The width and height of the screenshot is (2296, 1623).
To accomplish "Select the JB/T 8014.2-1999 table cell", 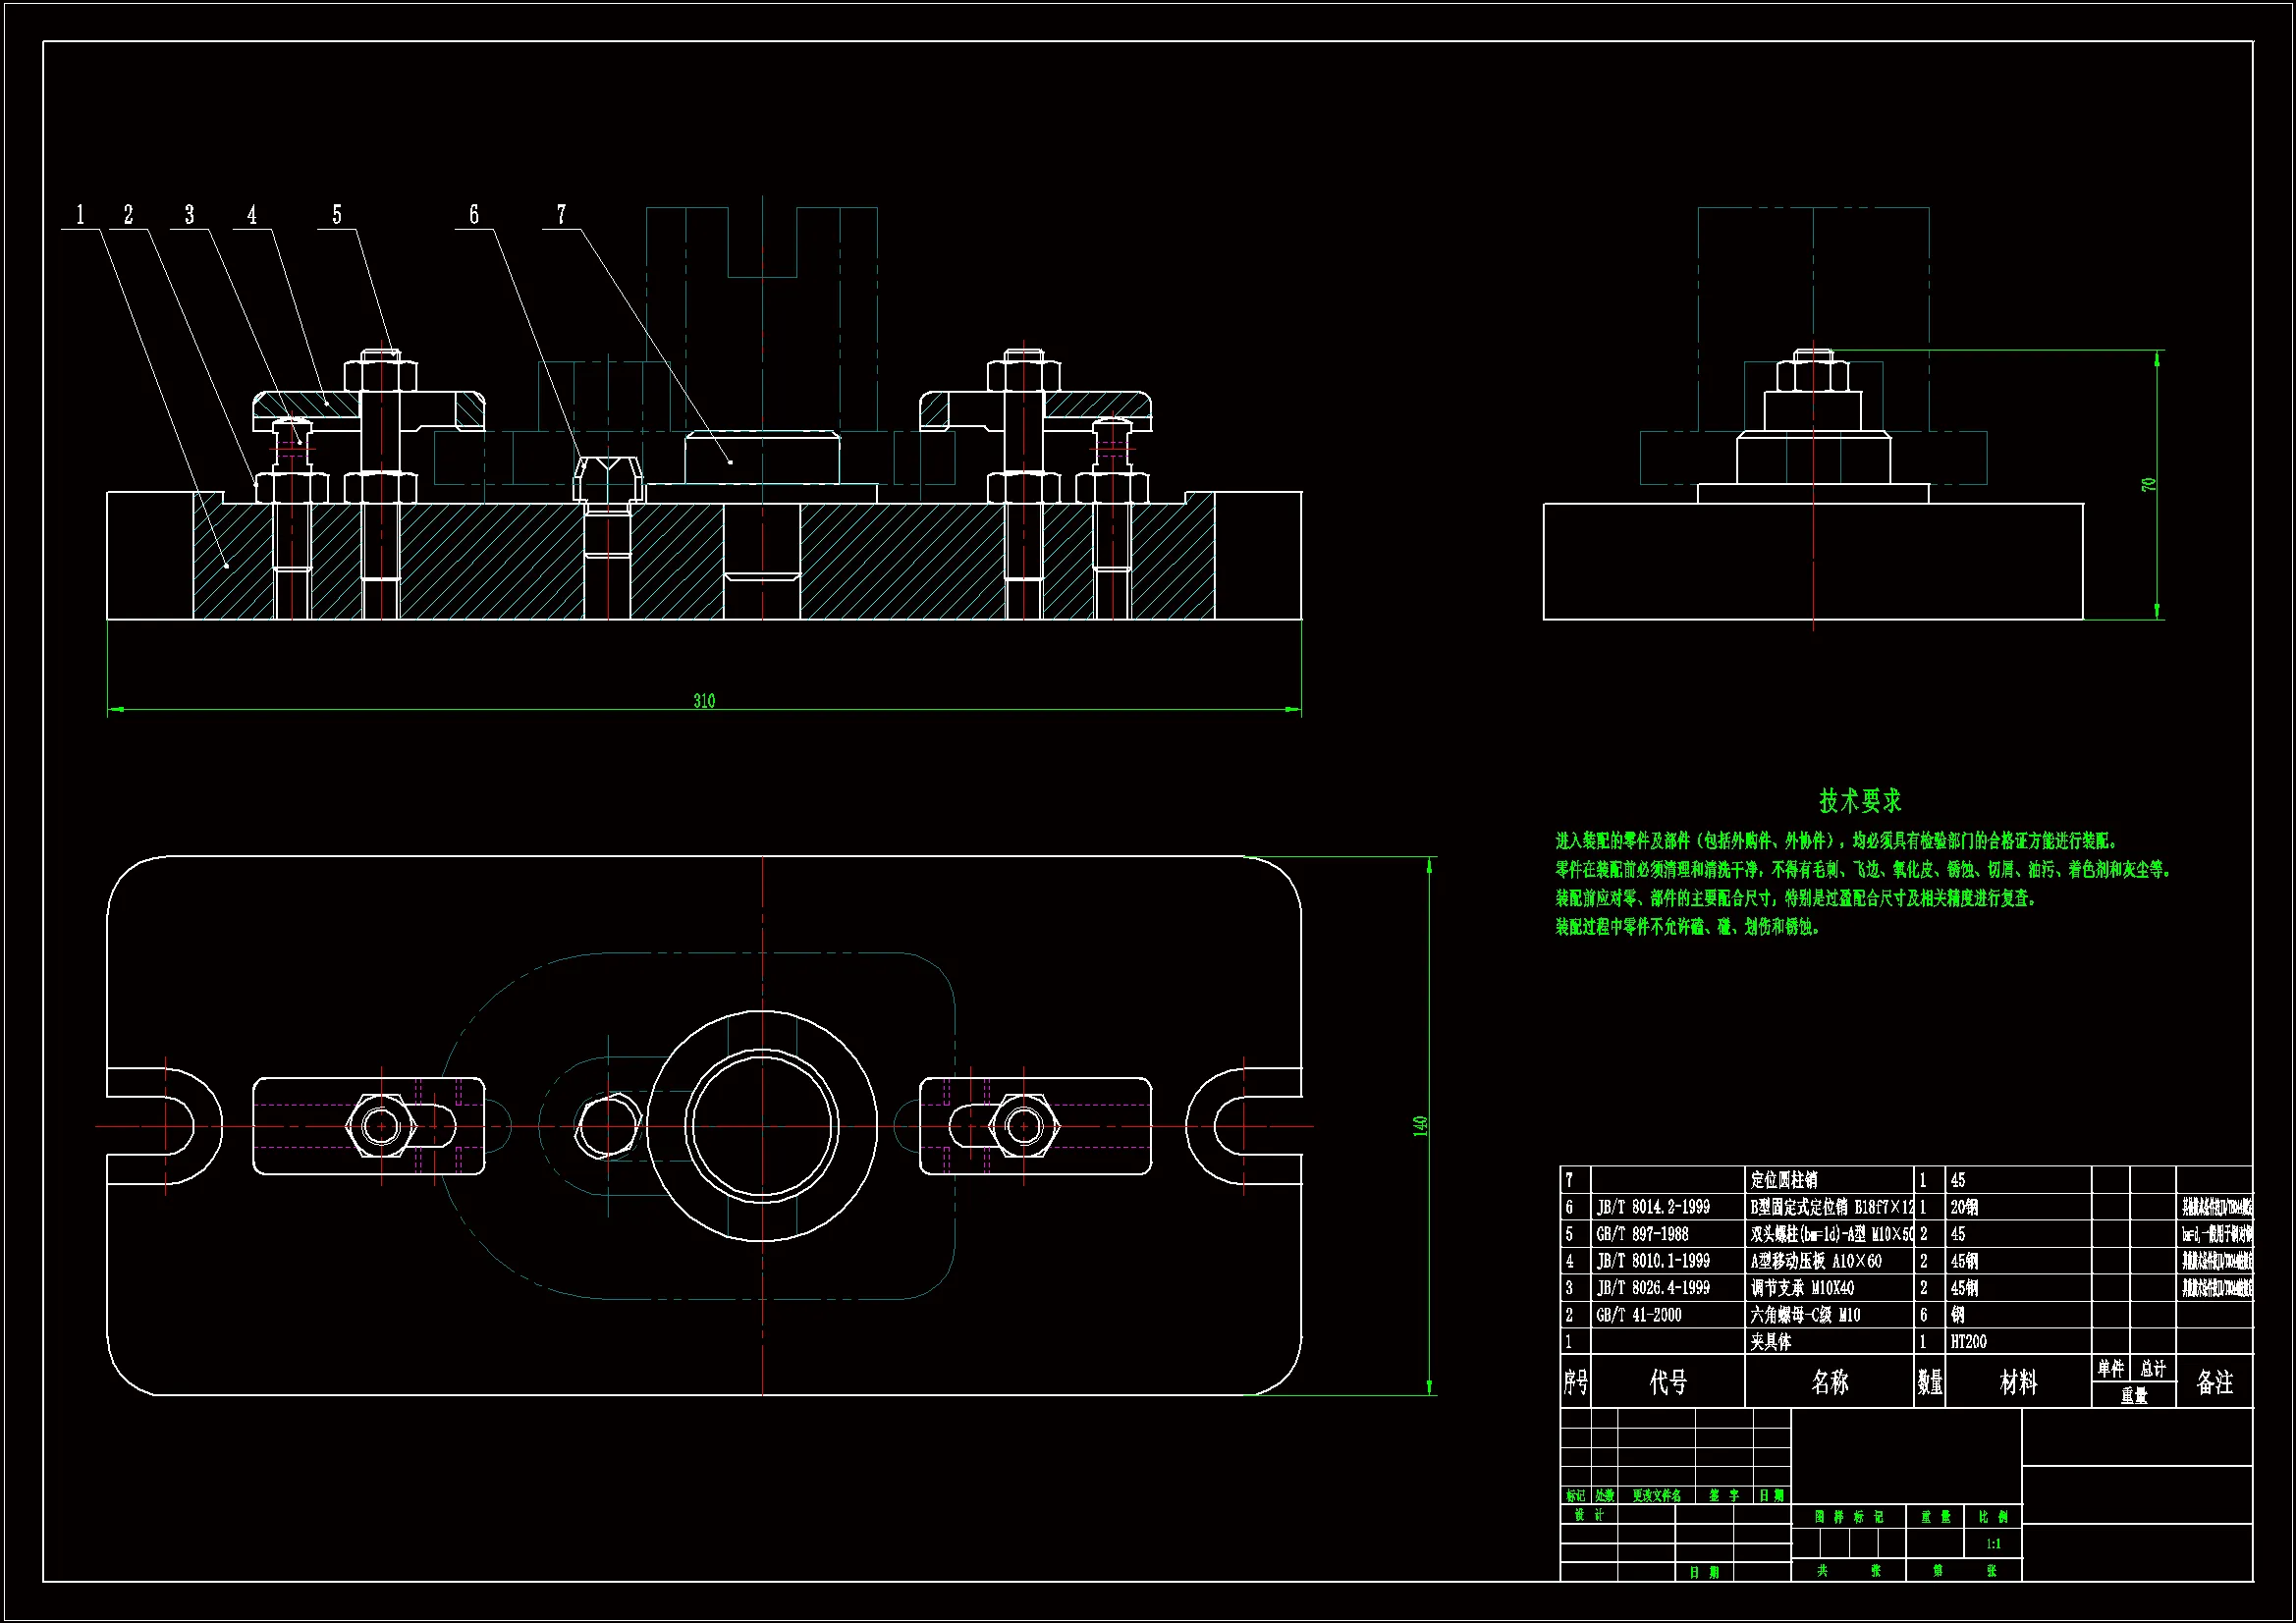I will pyautogui.click(x=1653, y=1207).
